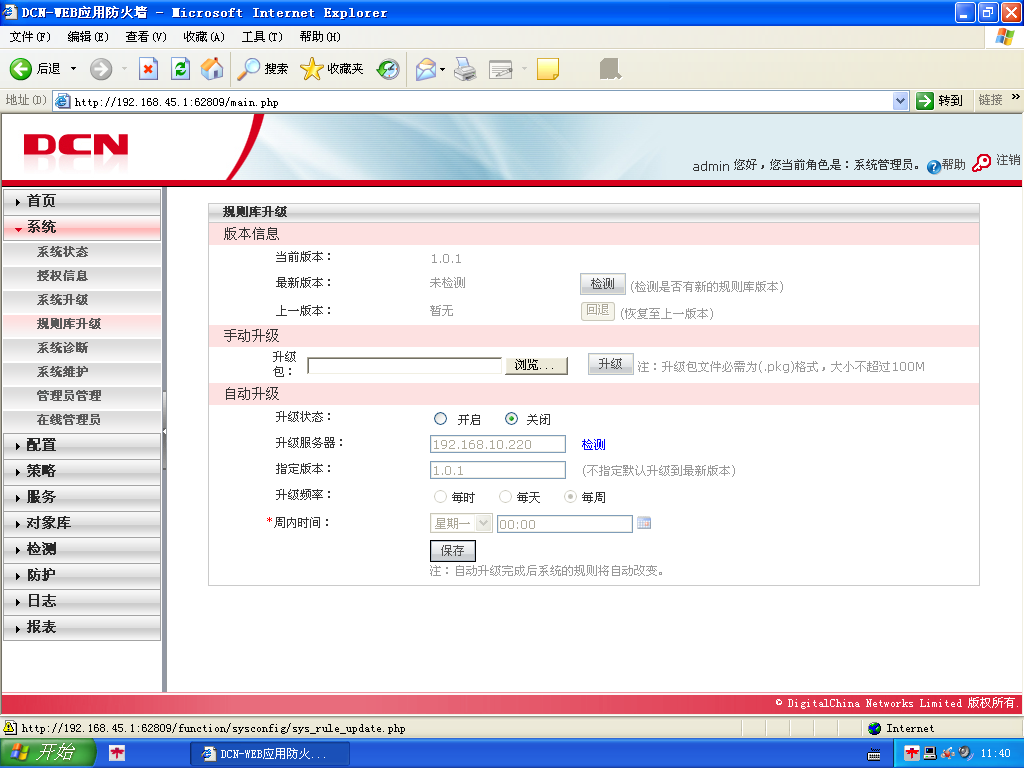Click the upgrade package file path field

(x=404, y=365)
